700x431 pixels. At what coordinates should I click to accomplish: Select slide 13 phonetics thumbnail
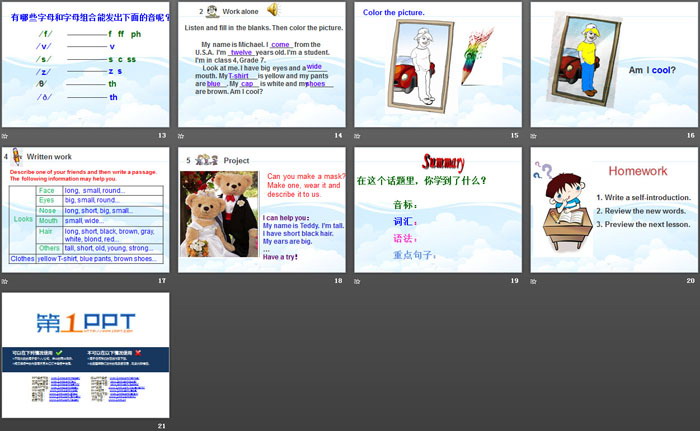click(x=86, y=65)
